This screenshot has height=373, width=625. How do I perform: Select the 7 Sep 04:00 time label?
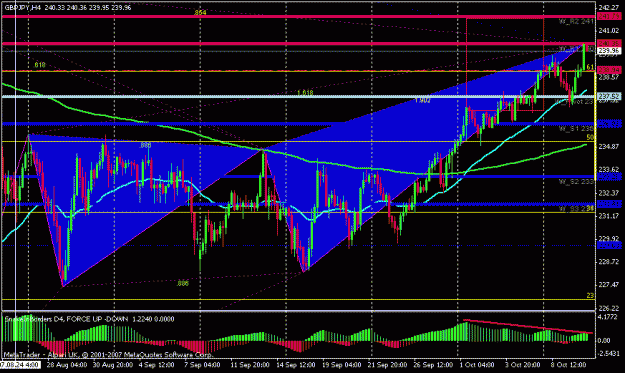(202, 365)
